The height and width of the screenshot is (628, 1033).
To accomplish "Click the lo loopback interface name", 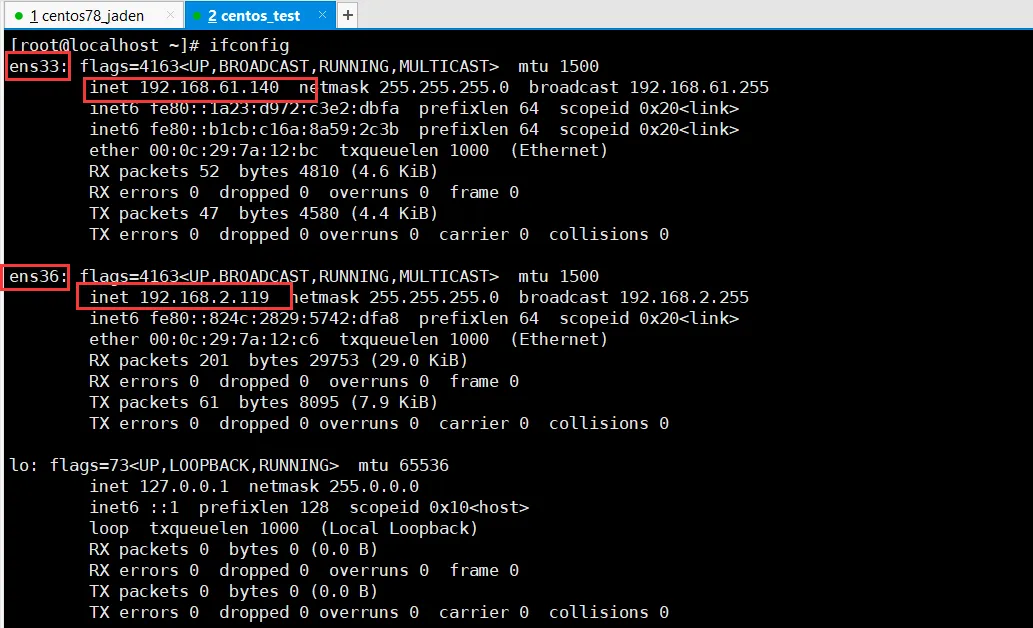I will [x=20, y=465].
